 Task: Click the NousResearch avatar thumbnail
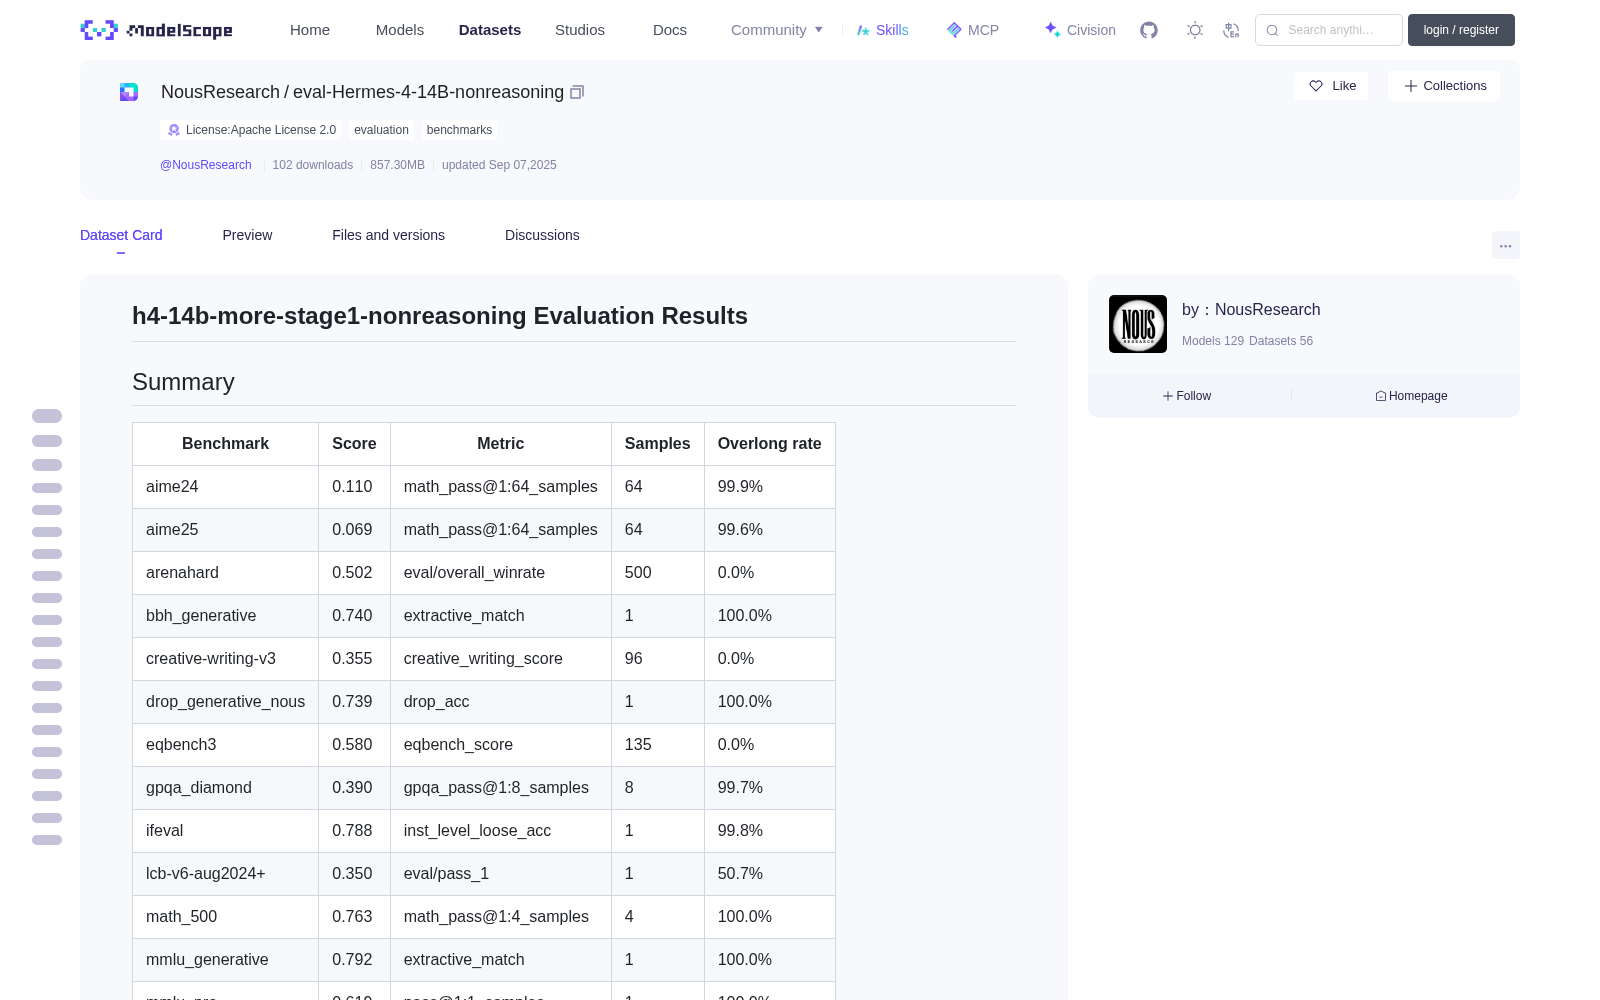[x=1138, y=324]
